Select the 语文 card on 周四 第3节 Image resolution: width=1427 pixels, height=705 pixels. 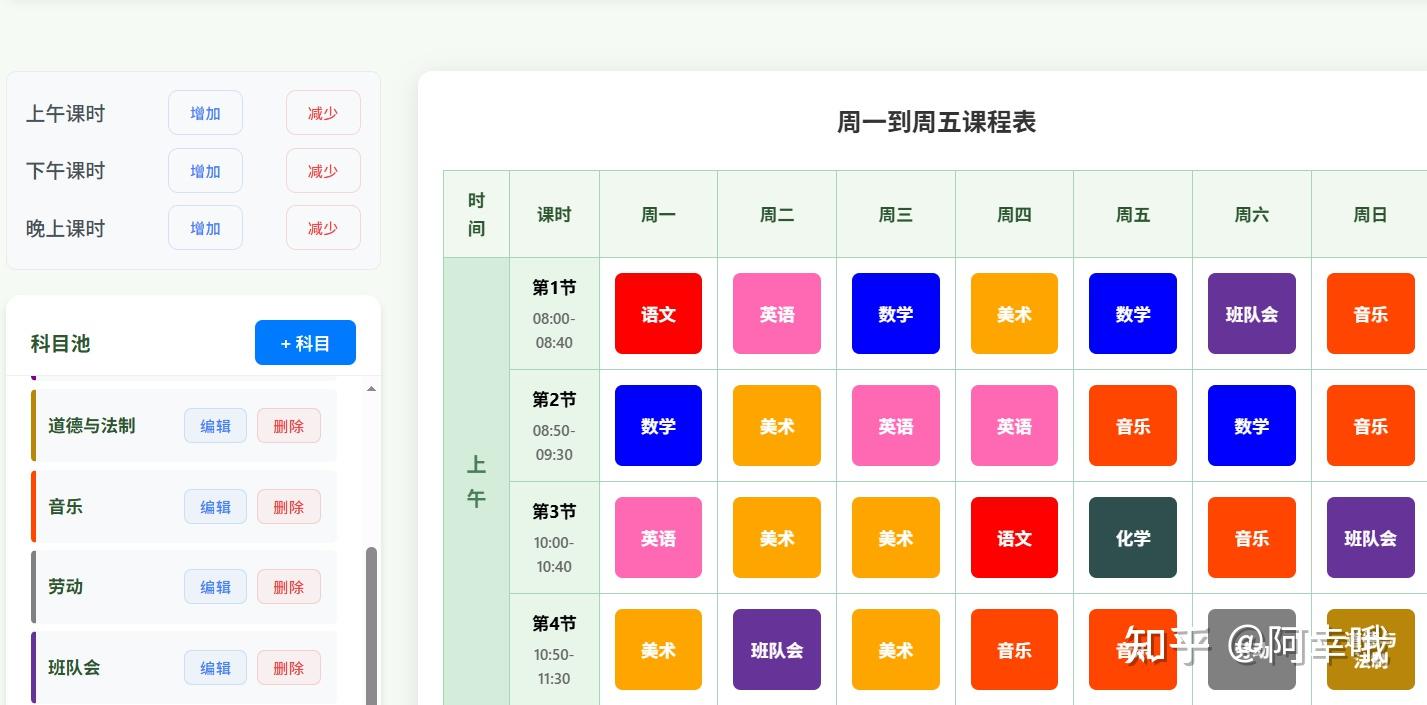point(1014,538)
